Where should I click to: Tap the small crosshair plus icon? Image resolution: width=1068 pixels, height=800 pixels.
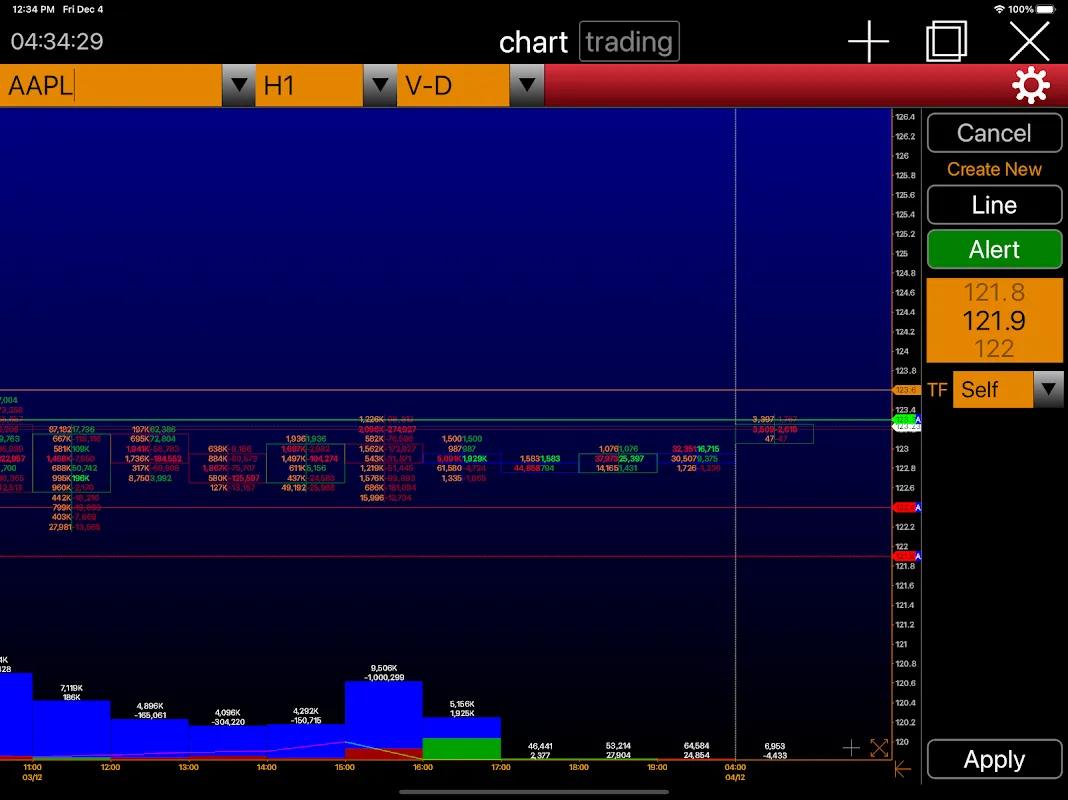coord(851,748)
